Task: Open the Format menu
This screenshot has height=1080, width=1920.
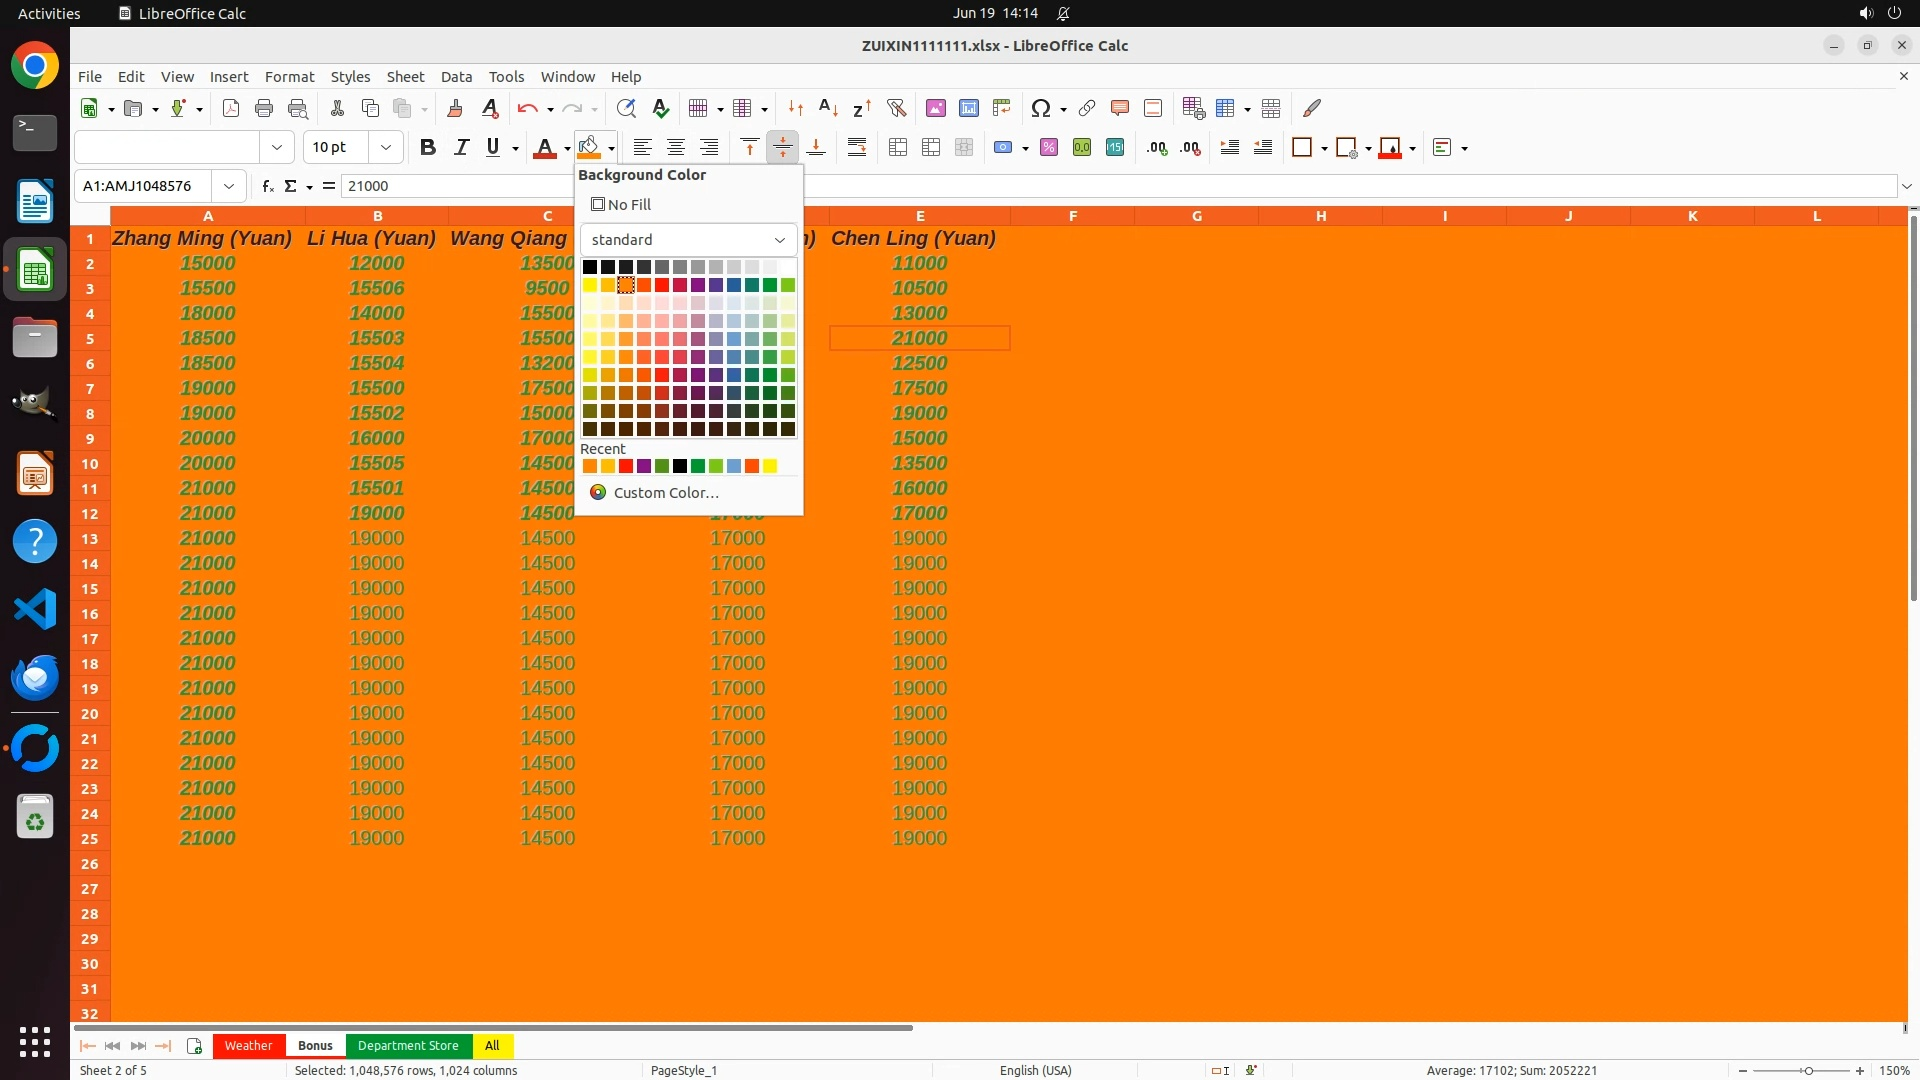Action: (289, 77)
